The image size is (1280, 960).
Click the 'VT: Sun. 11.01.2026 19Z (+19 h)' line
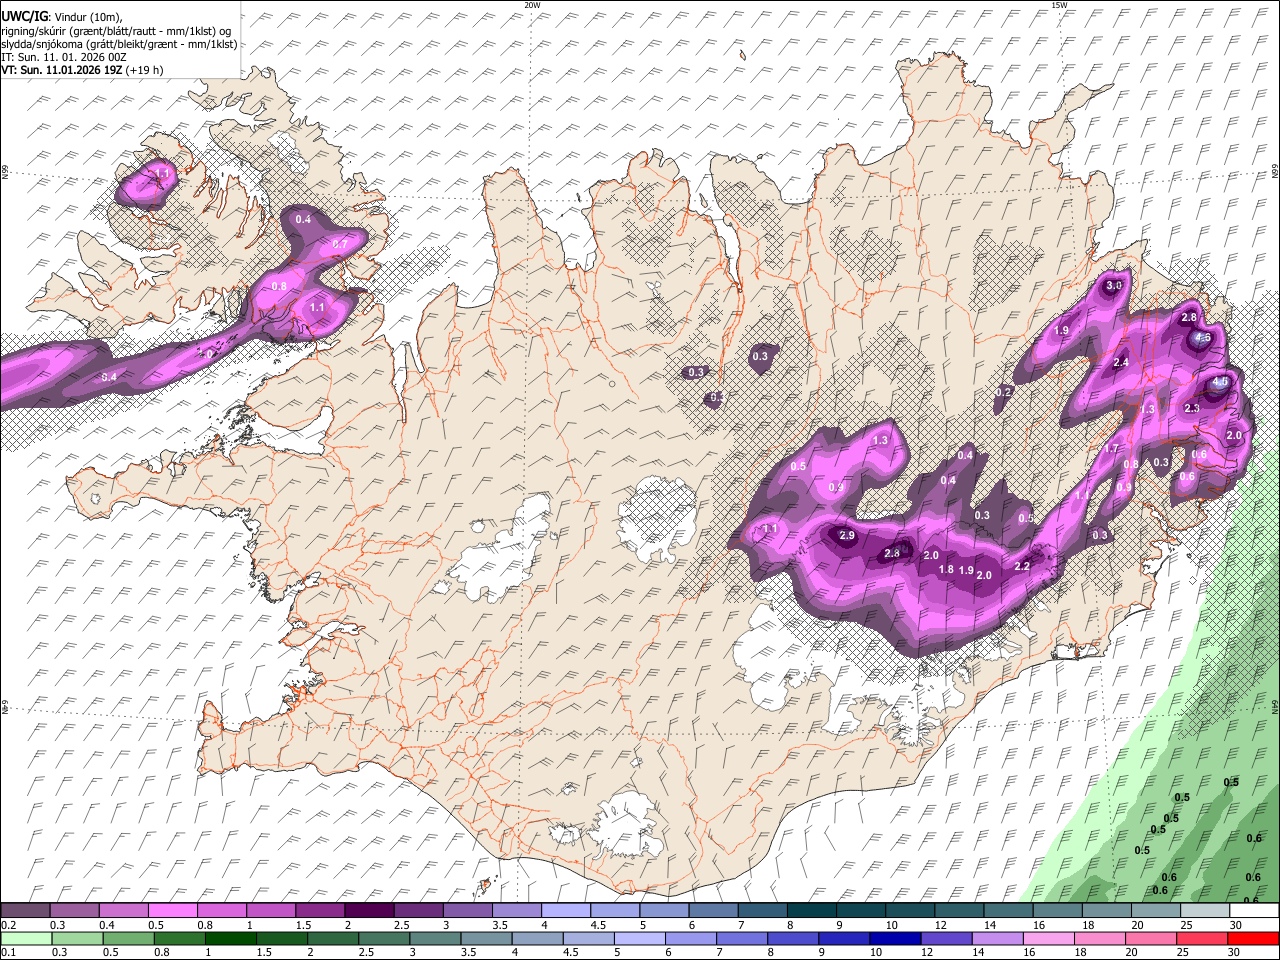82,70
